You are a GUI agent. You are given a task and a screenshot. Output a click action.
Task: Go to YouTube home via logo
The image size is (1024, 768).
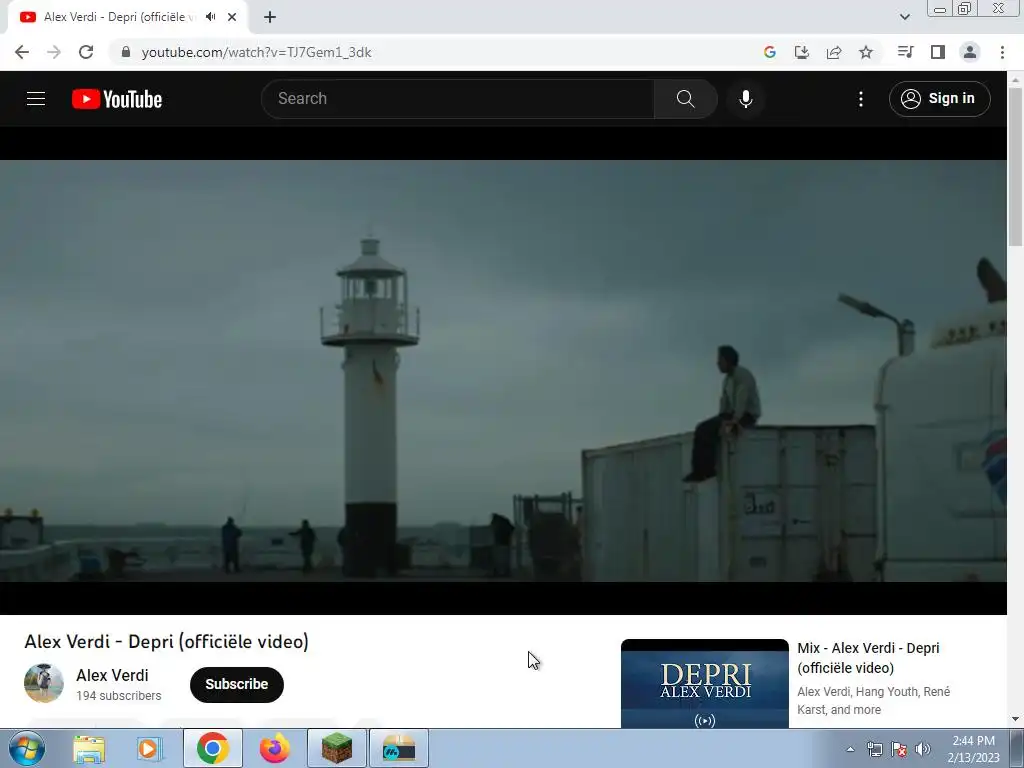coord(117,99)
